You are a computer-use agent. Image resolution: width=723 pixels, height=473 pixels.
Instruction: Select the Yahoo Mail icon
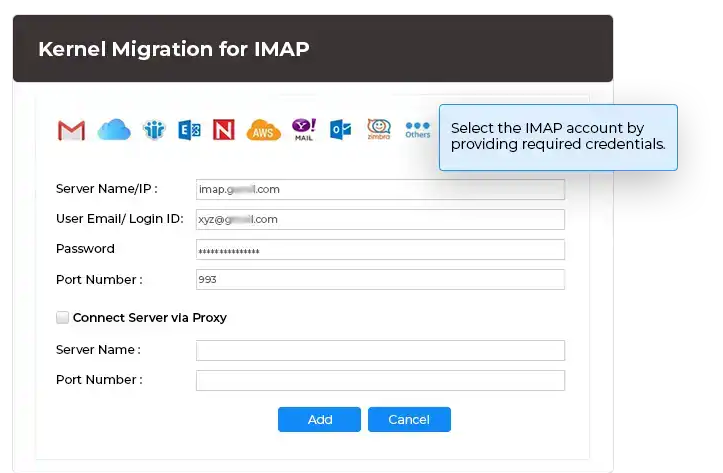tap(303, 130)
